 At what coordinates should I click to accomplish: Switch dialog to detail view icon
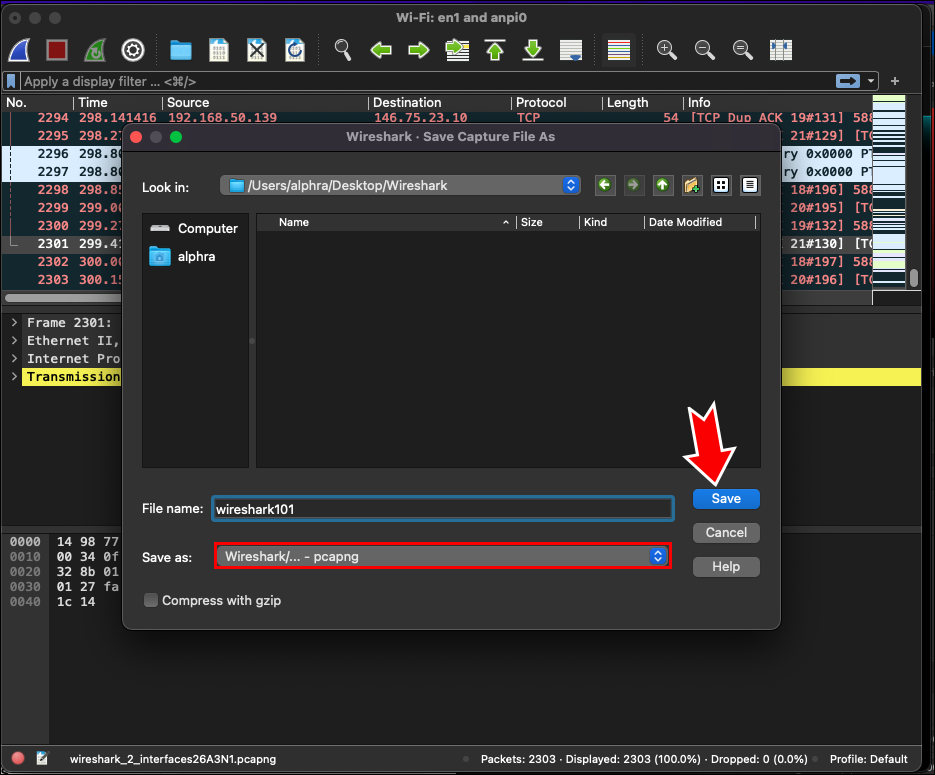(x=750, y=185)
